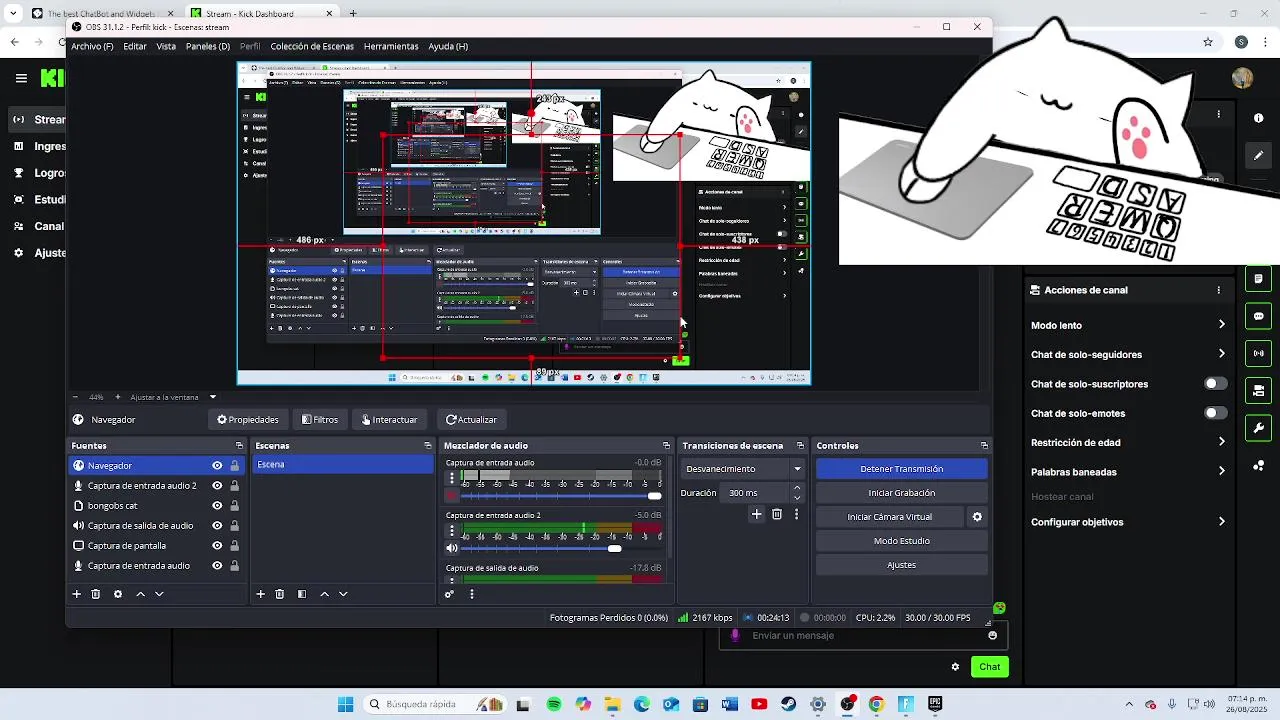Image resolution: width=1280 pixels, height=720 pixels.
Task: Enable Chat de solo-emotes switch
Action: 1215,413
